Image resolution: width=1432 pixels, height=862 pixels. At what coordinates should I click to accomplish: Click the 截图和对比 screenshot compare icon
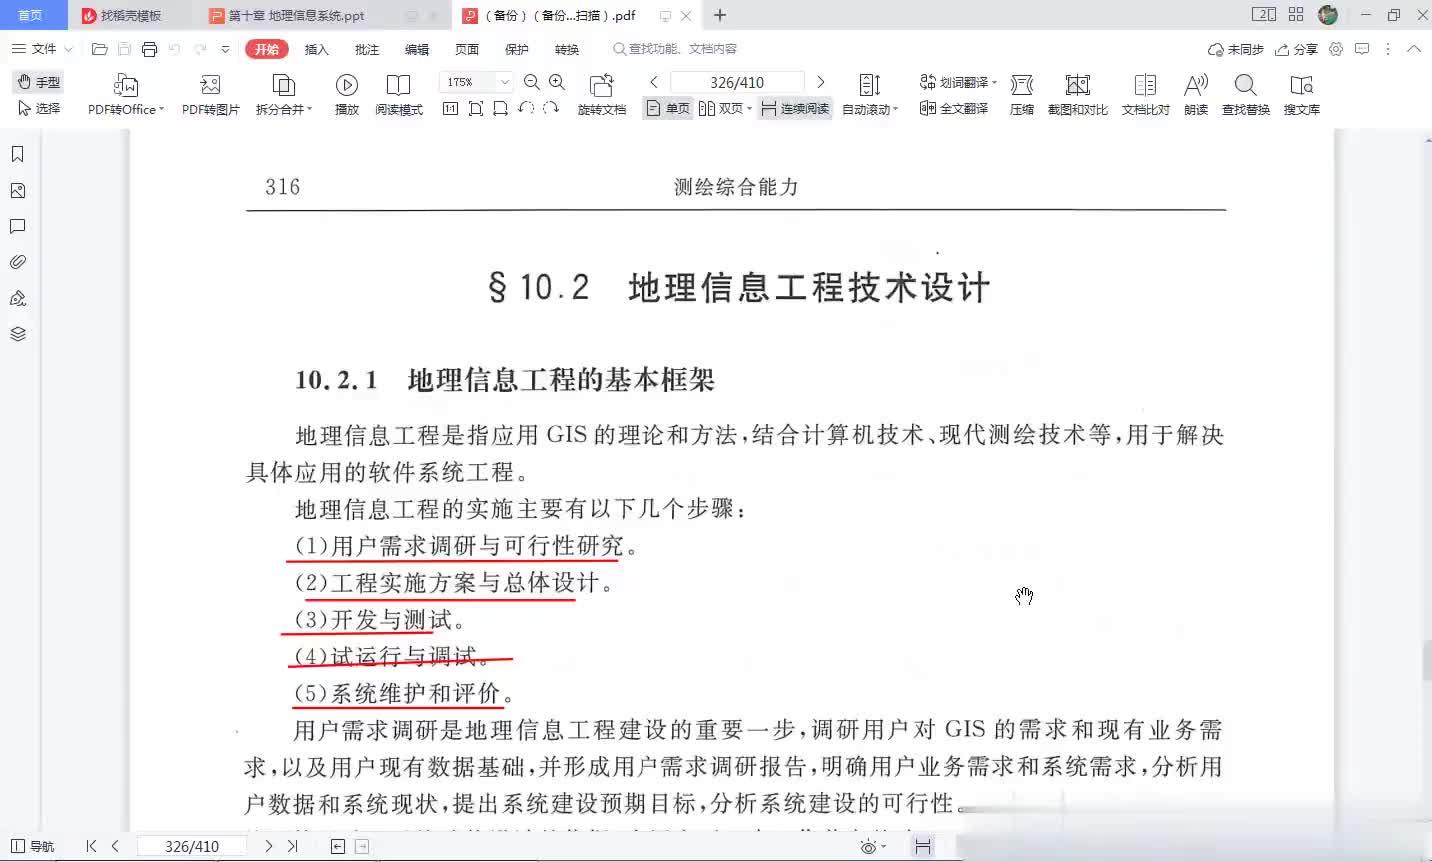(x=1077, y=86)
